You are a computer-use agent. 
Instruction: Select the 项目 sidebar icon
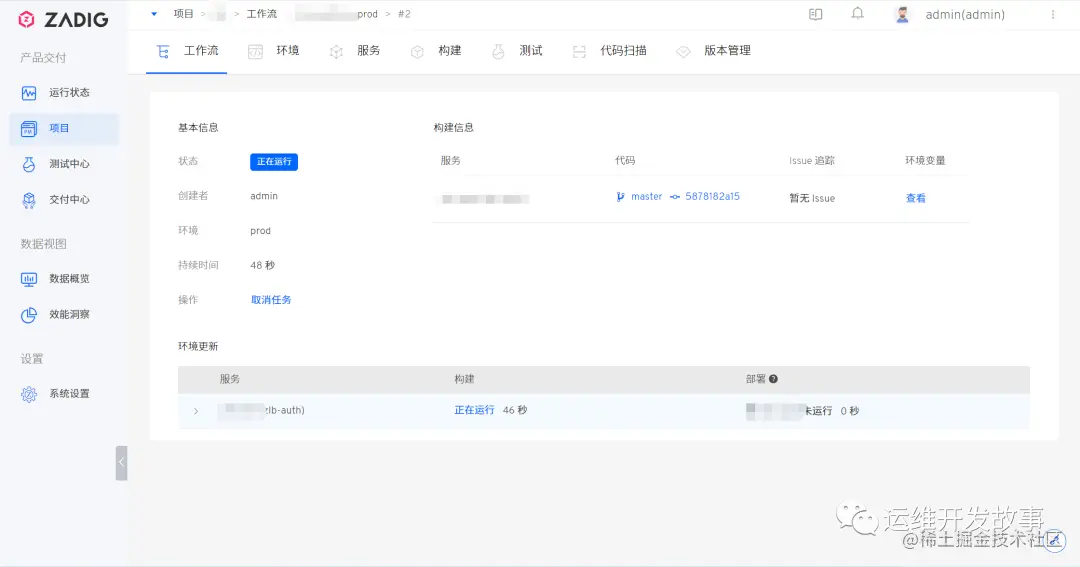click(x=29, y=129)
